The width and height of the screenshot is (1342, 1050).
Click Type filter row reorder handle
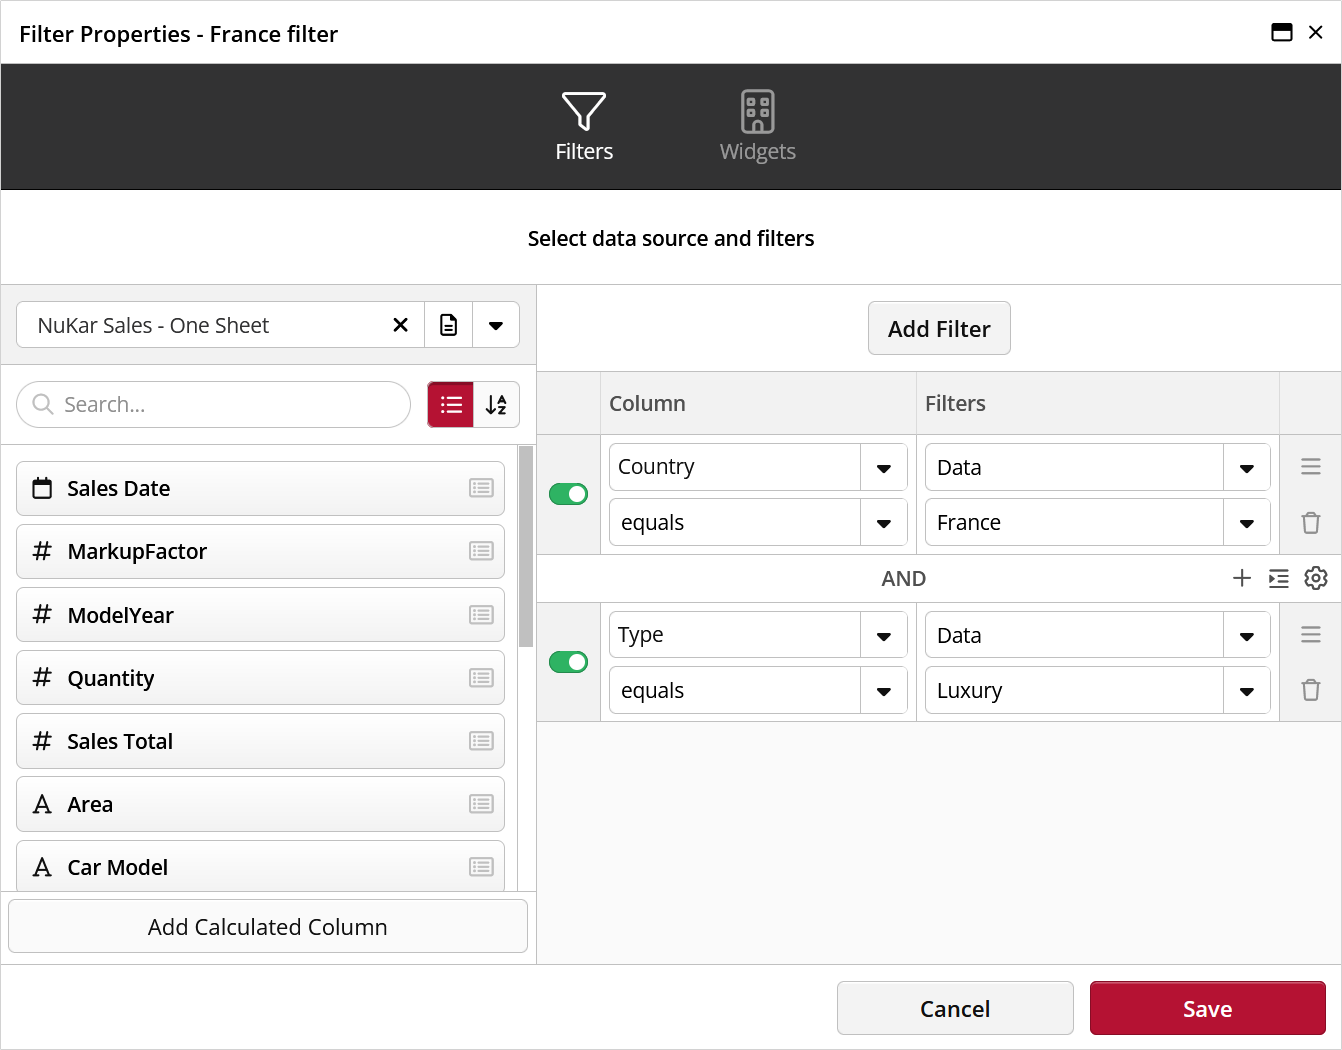click(x=1311, y=635)
